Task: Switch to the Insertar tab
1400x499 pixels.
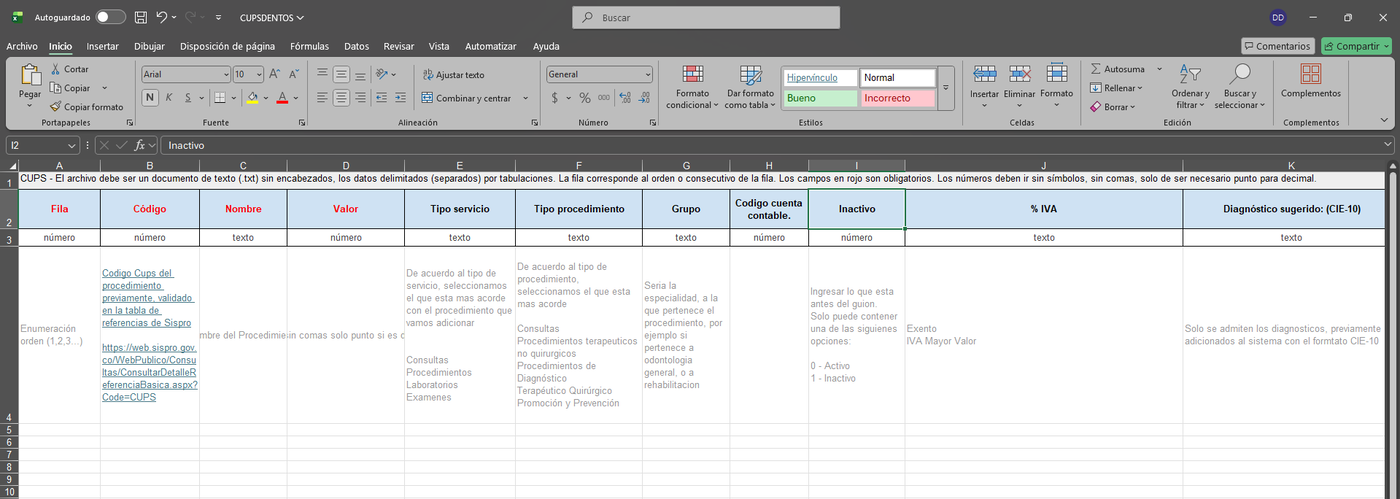Action: [102, 46]
